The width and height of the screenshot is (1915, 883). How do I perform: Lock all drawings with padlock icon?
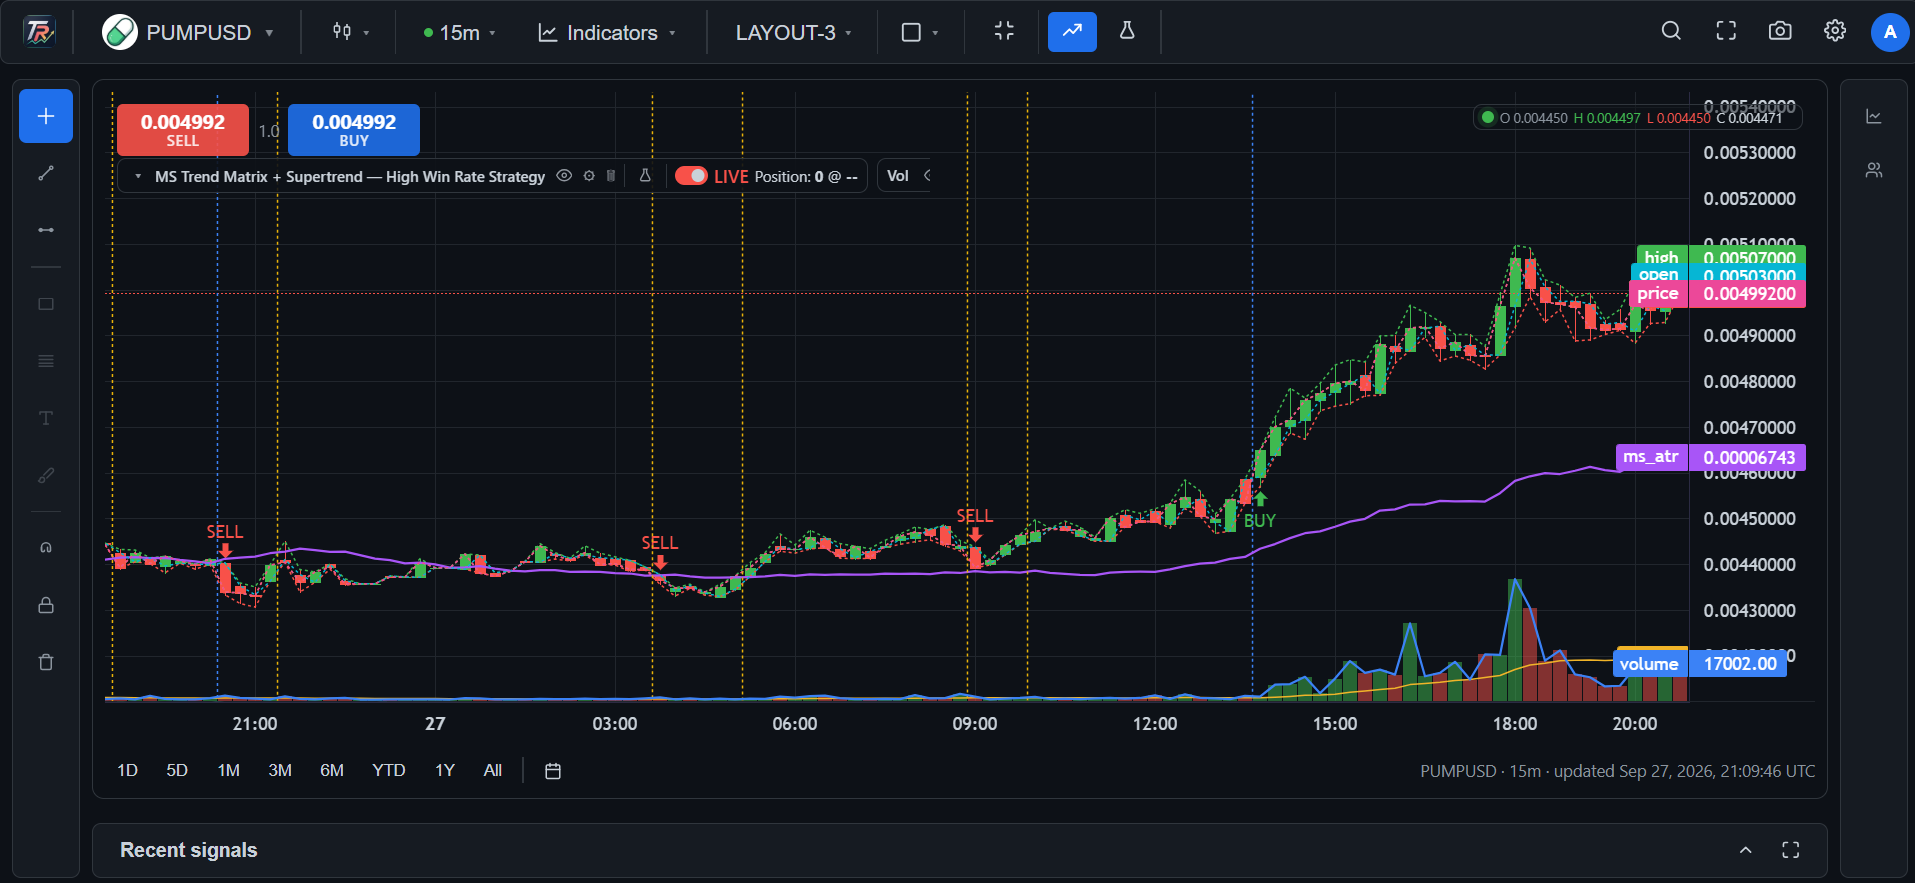tap(46, 605)
